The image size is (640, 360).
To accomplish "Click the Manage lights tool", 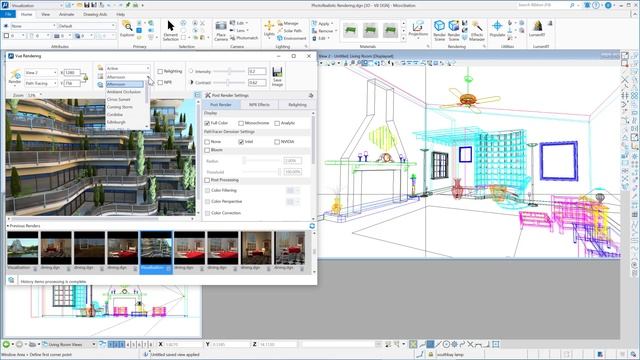I will pyautogui.click(x=288, y=23).
